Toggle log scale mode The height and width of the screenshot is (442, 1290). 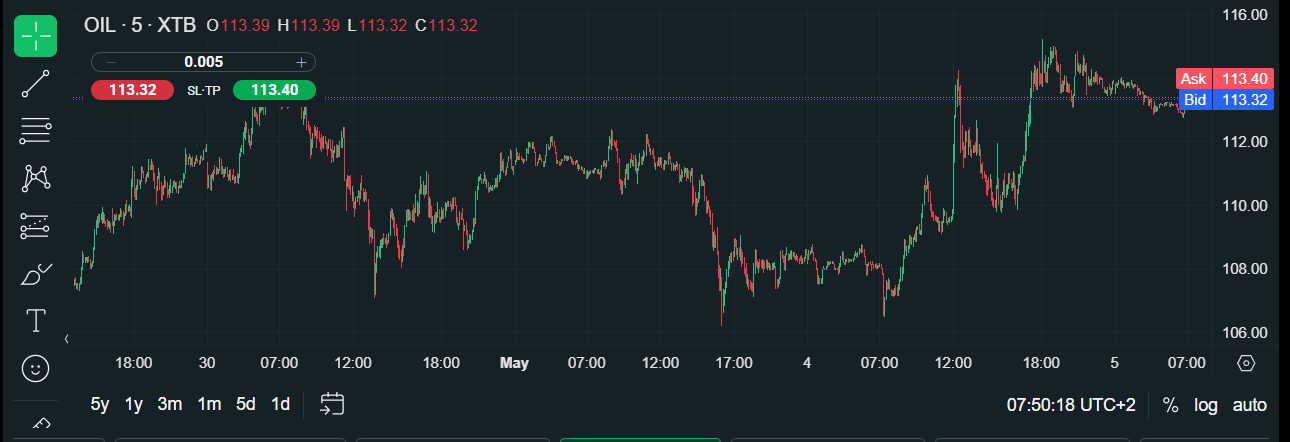click(1206, 405)
